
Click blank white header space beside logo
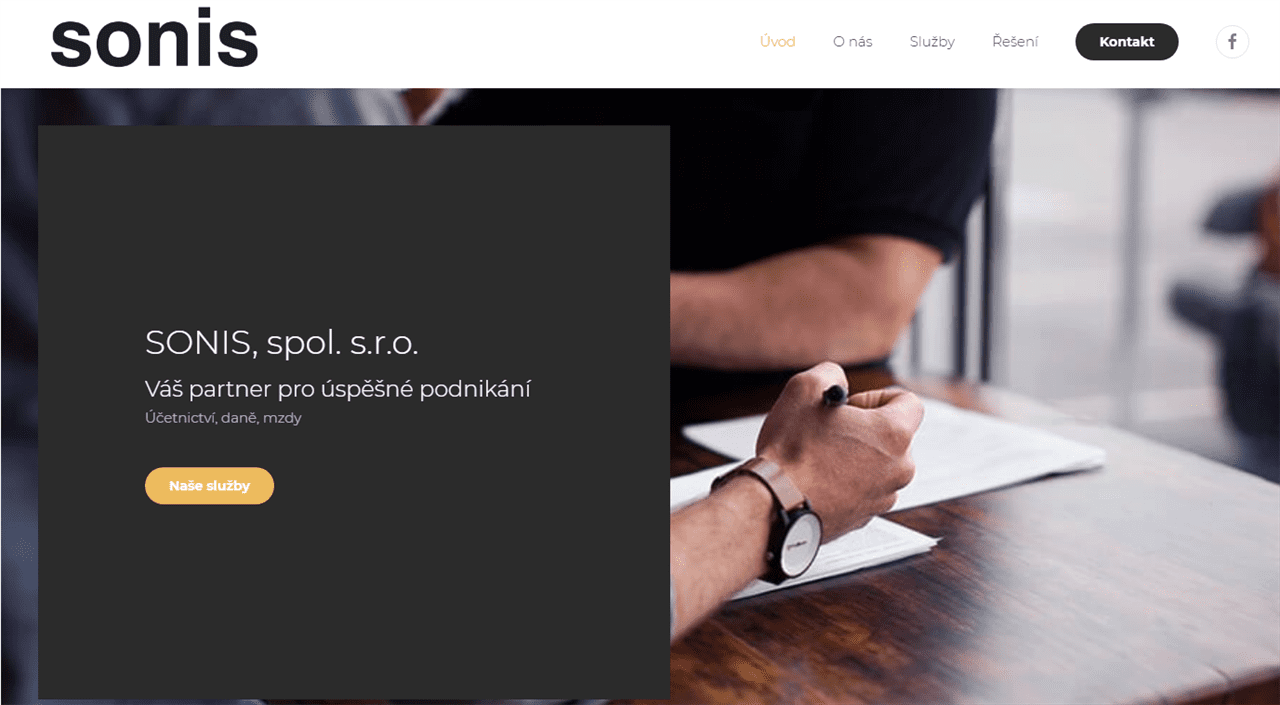[500, 42]
